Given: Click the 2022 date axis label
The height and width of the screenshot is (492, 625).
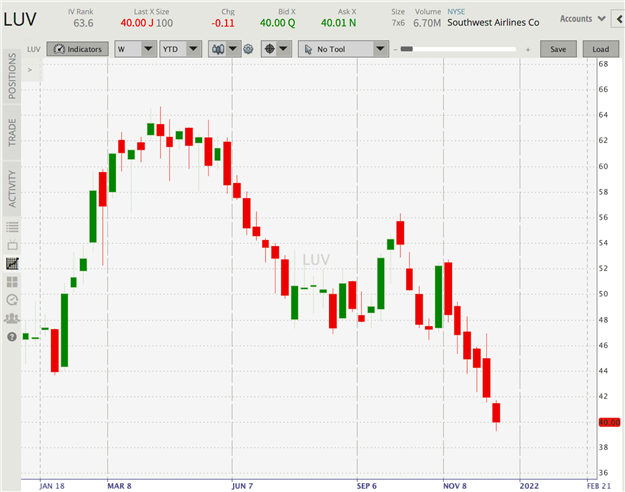Looking at the screenshot, I should (529, 486).
